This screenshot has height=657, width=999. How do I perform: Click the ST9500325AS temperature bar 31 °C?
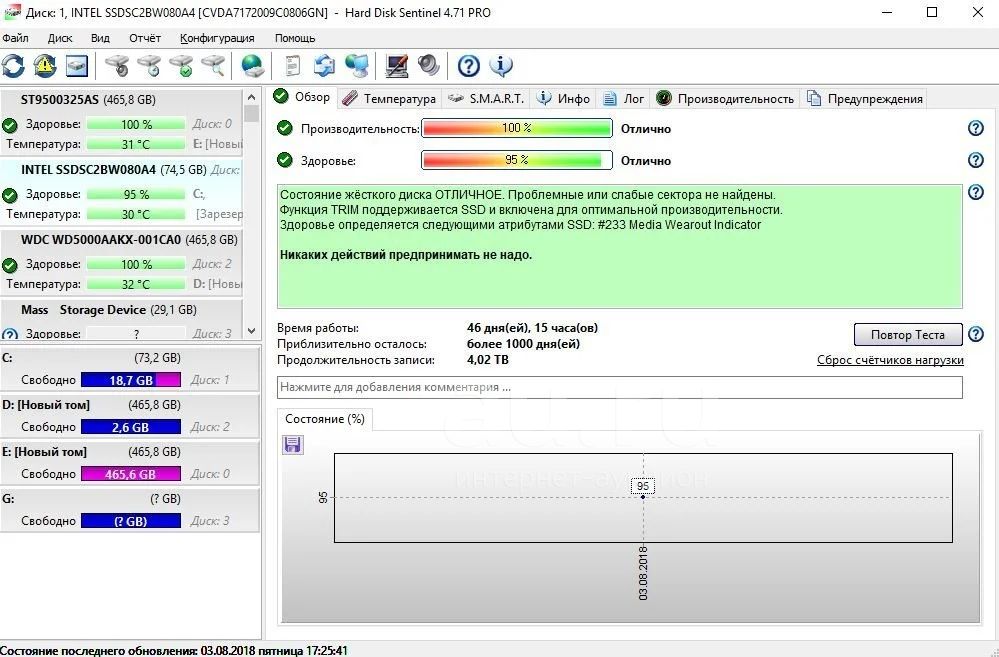tap(136, 144)
